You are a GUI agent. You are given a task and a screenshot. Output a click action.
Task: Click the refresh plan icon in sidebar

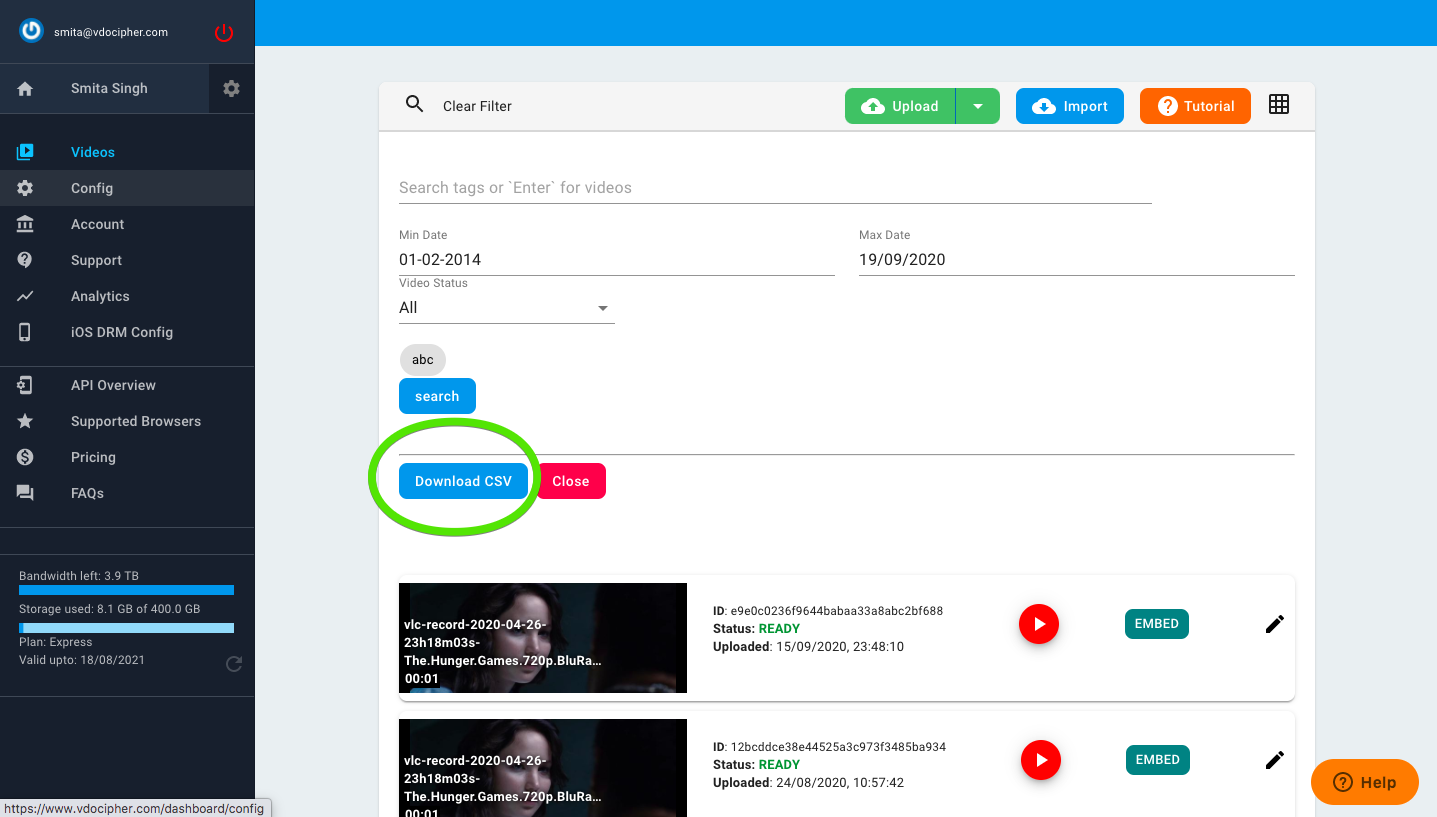(234, 663)
